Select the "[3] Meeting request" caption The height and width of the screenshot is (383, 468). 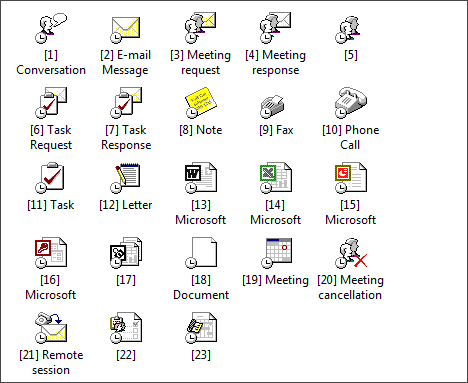[x=200, y=63]
